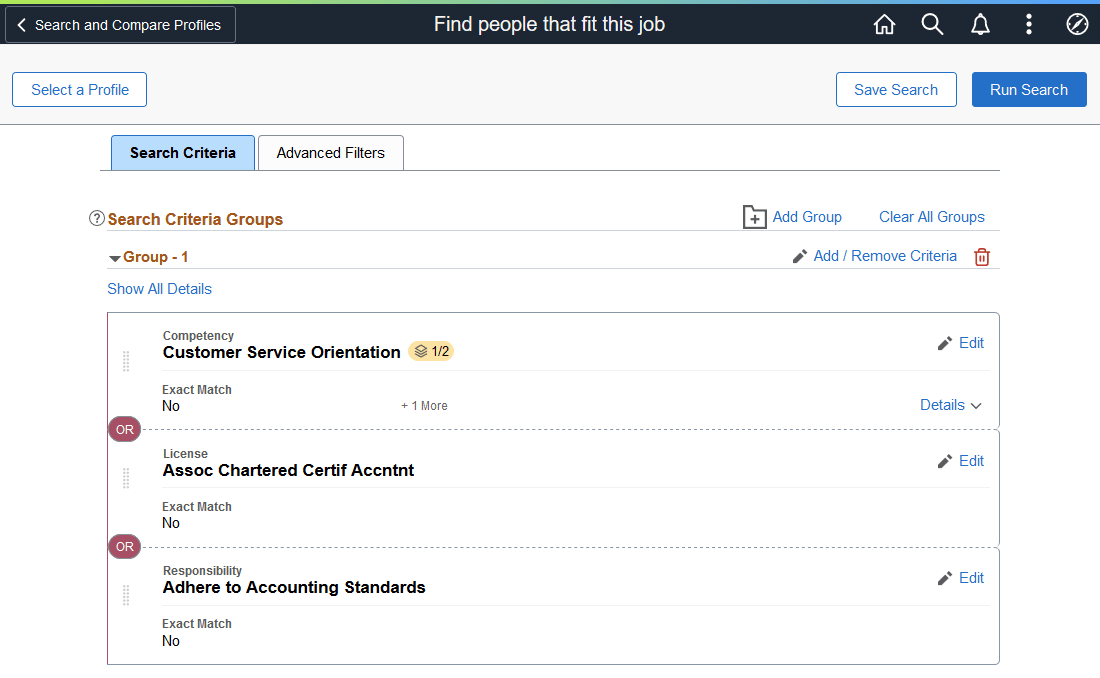Delete Group - 1 using the trash icon
This screenshot has height=678, width=1100.
coord(981,256)
